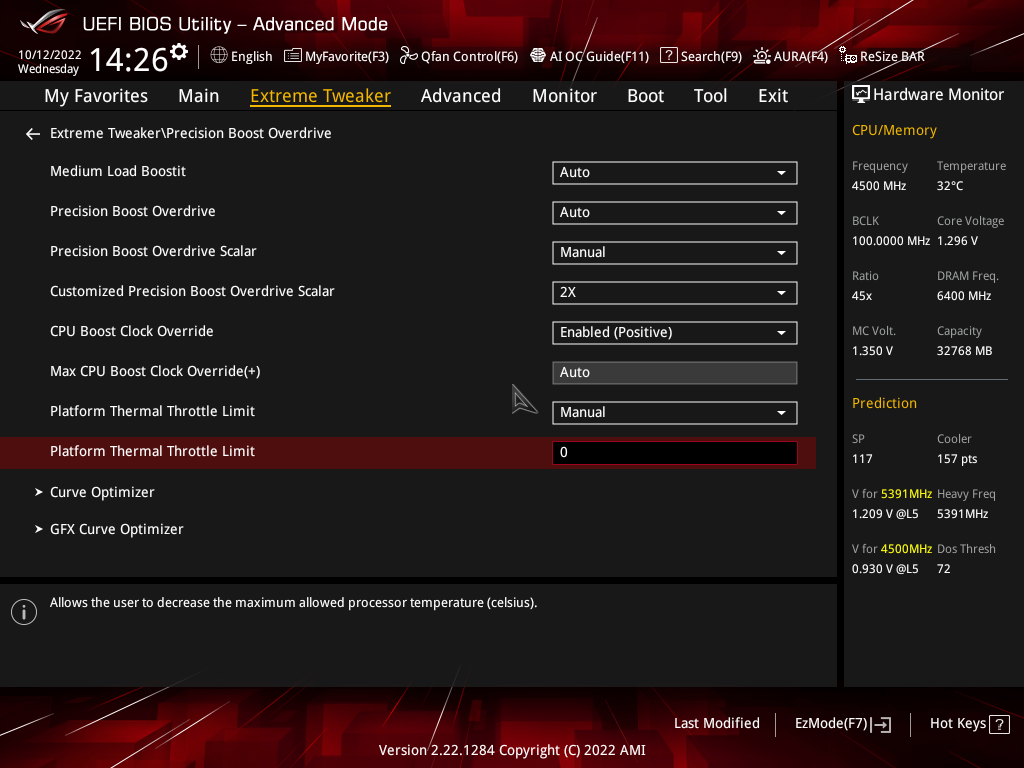Click the 14:26 clock display
Image resolution: width=1024 pixels, height=768 pixels.
click(x=129, y=59)
